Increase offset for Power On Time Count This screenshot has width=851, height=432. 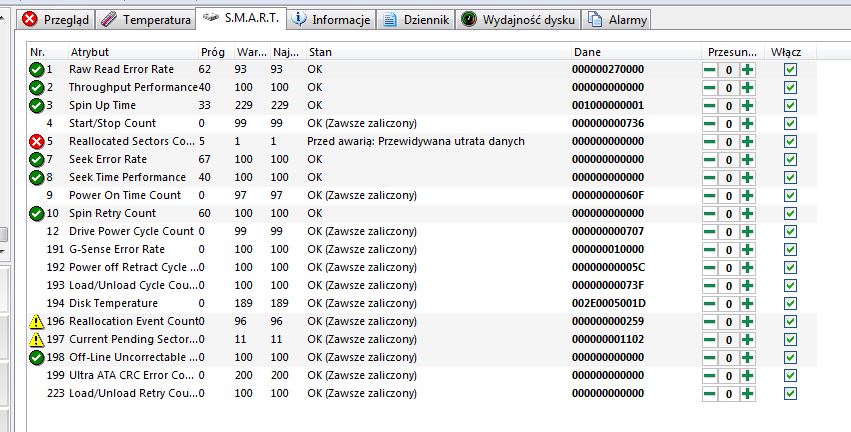pos(747,195)
